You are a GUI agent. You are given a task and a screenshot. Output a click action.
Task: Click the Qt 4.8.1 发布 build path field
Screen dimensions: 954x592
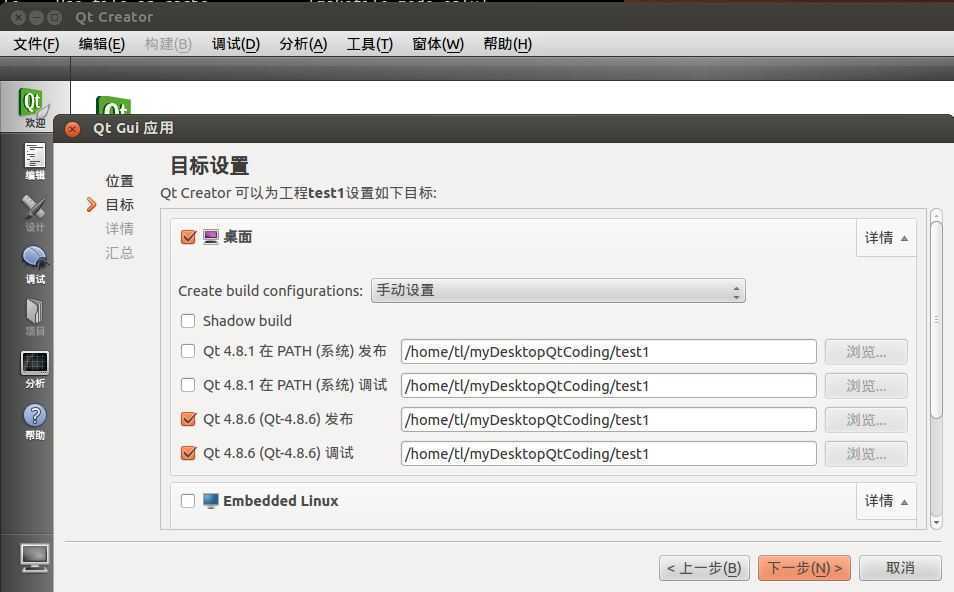(x=608, y=352)
